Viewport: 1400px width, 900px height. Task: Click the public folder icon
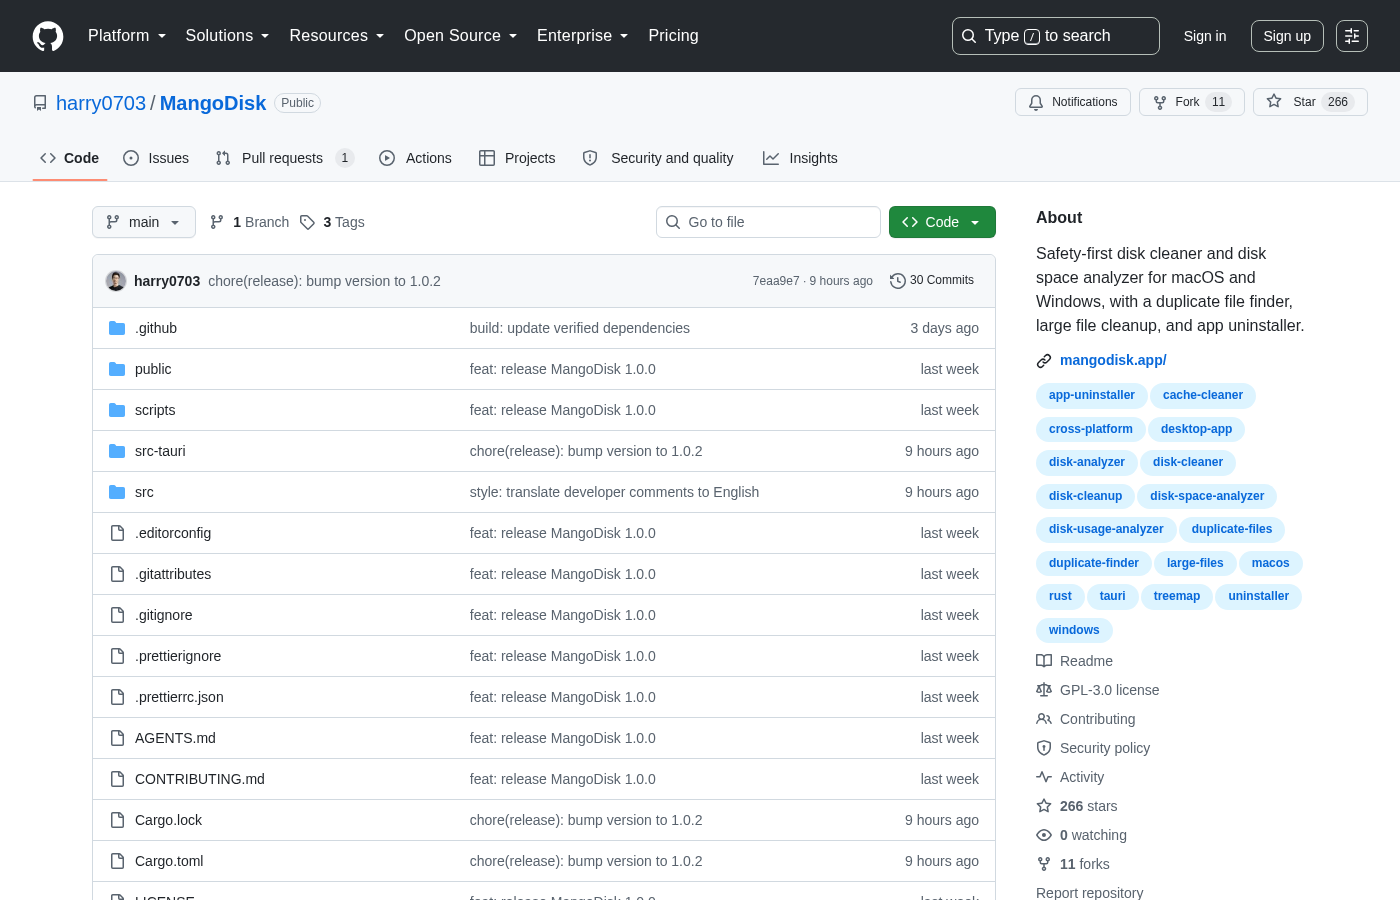(x=117, y=369)
